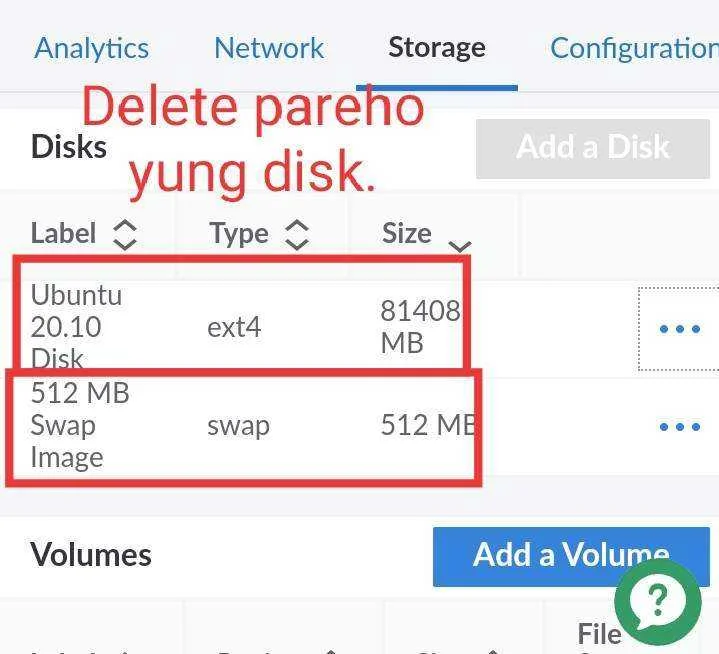Open actions menu for Ubuntu 20.10 Disk
719x654 pixels.
pos(680,329)
